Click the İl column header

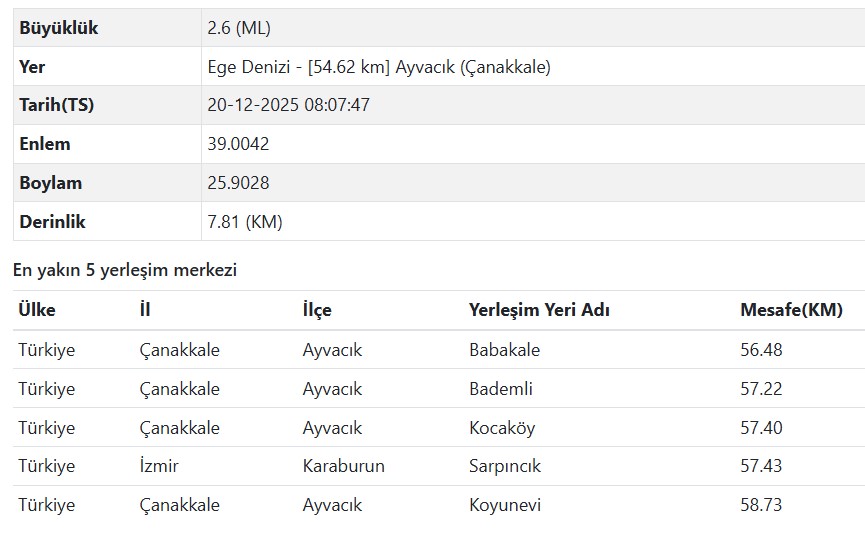[145, 310]
